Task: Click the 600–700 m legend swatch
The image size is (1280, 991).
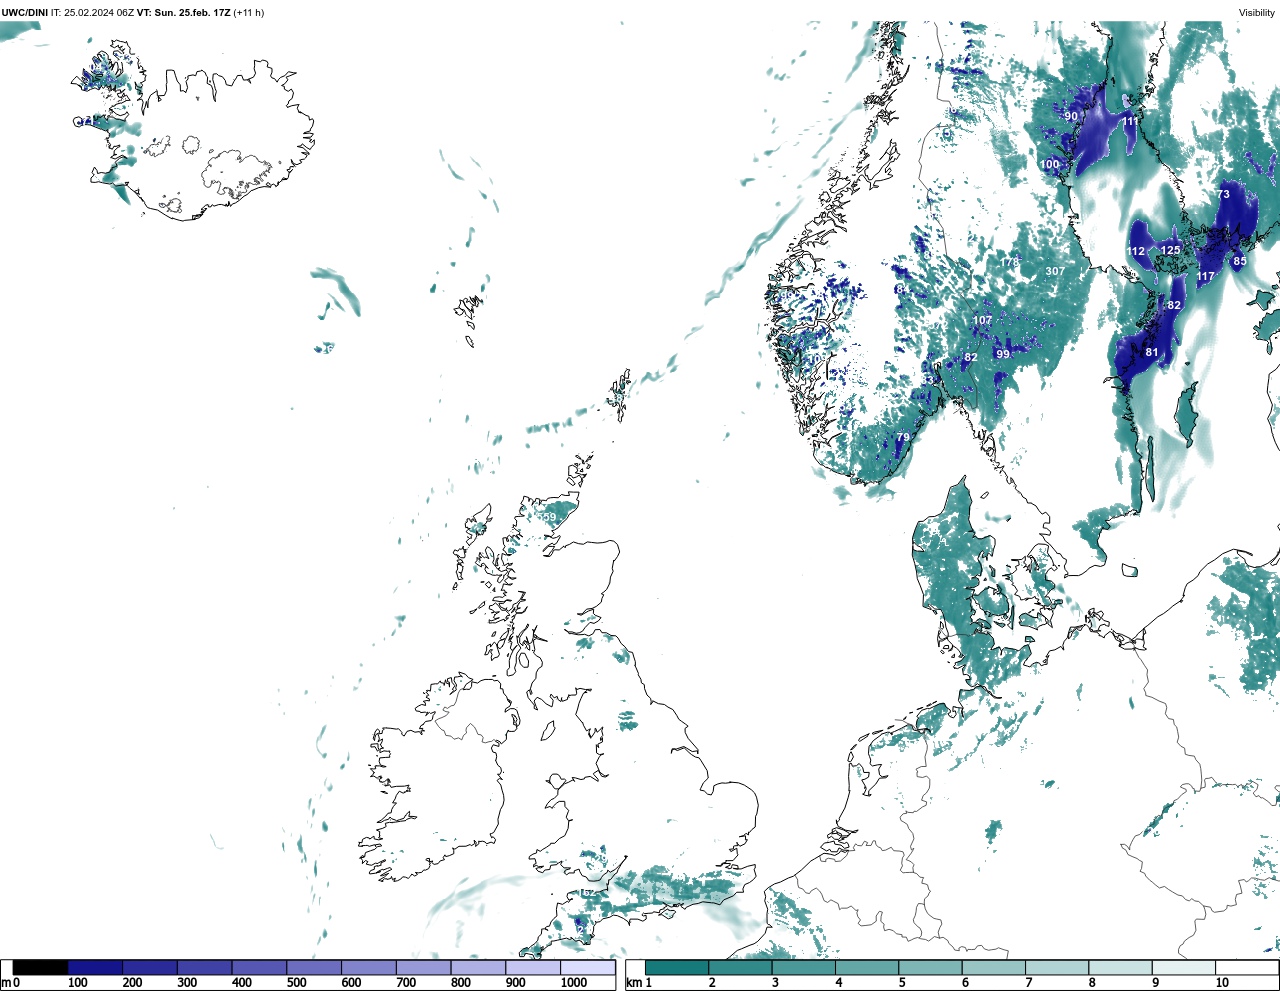Action: pyautogui.click(x=368, y=968)
